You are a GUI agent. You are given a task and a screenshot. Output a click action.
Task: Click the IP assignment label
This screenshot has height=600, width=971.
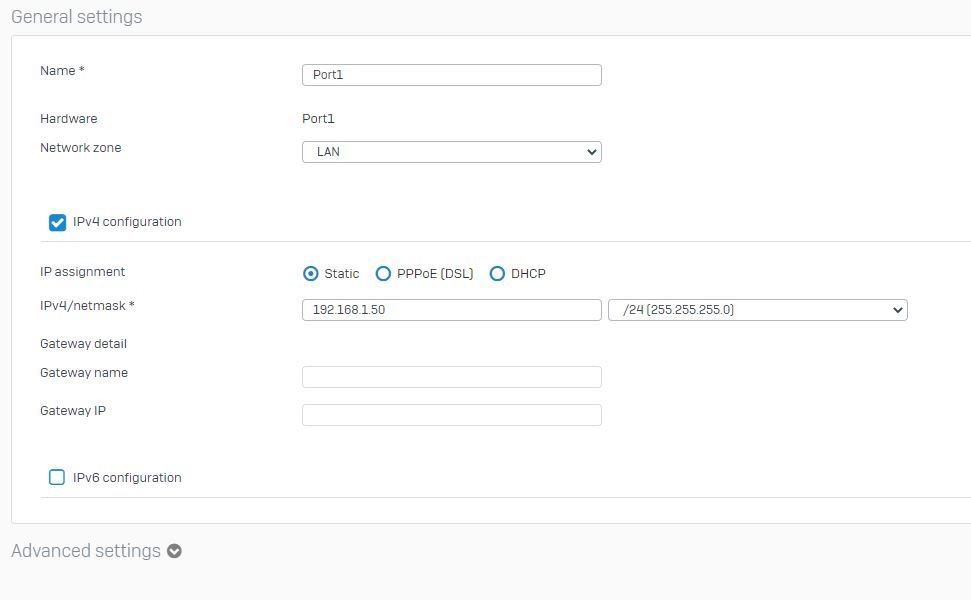point(82,272)
